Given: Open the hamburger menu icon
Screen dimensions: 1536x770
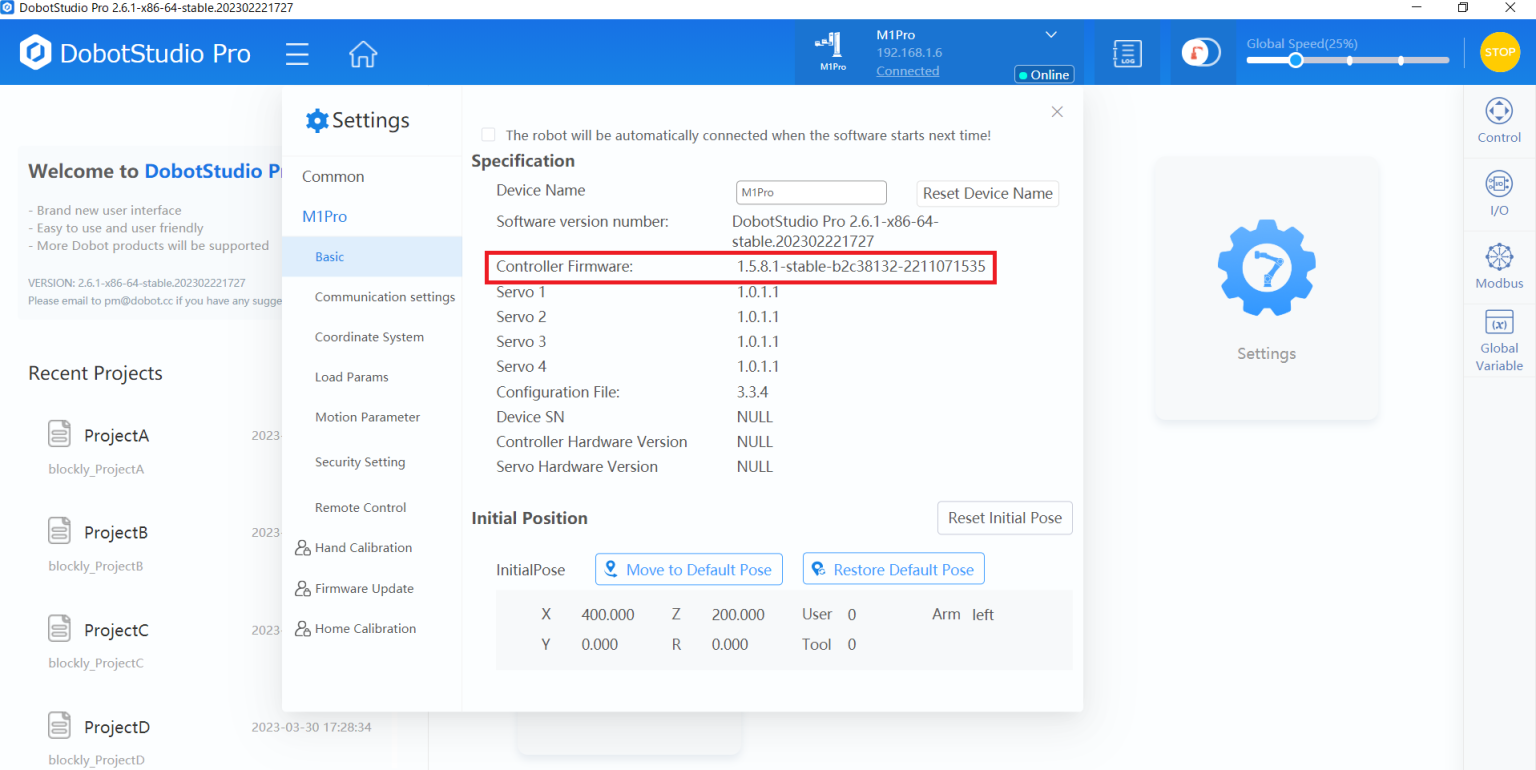Looking at the screenshot, I should pyautogui.click(x=297, y=53).
